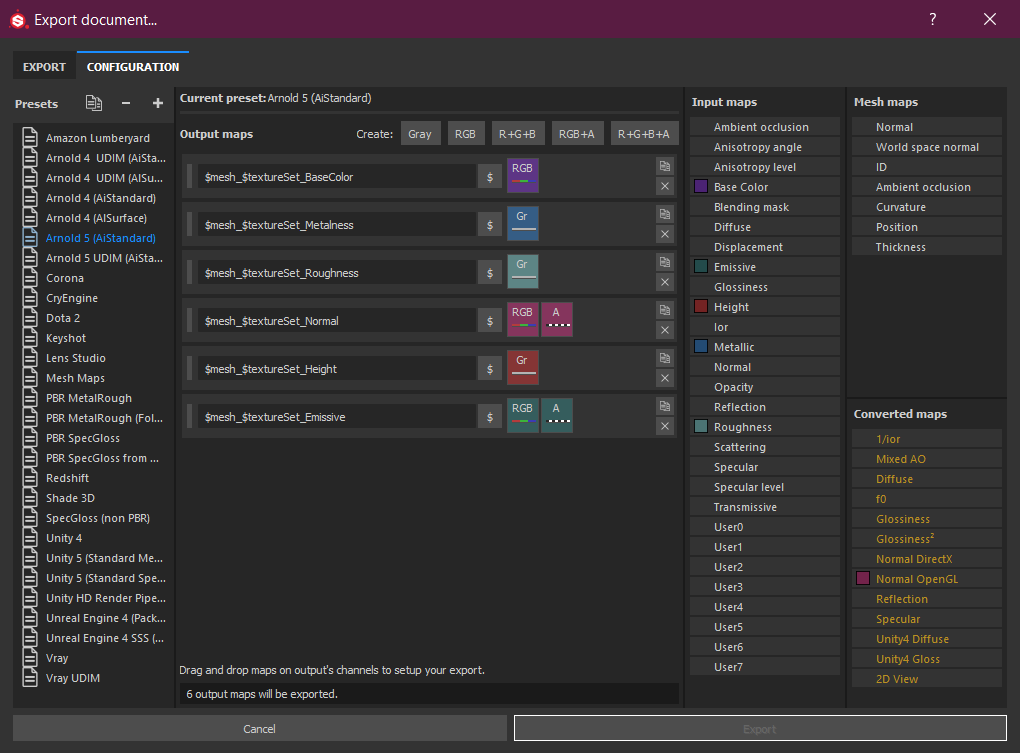Duplicate the Emissive output map
Image resolution: width=1020 pixels, height=753 pixels.
tap(665, 406)
